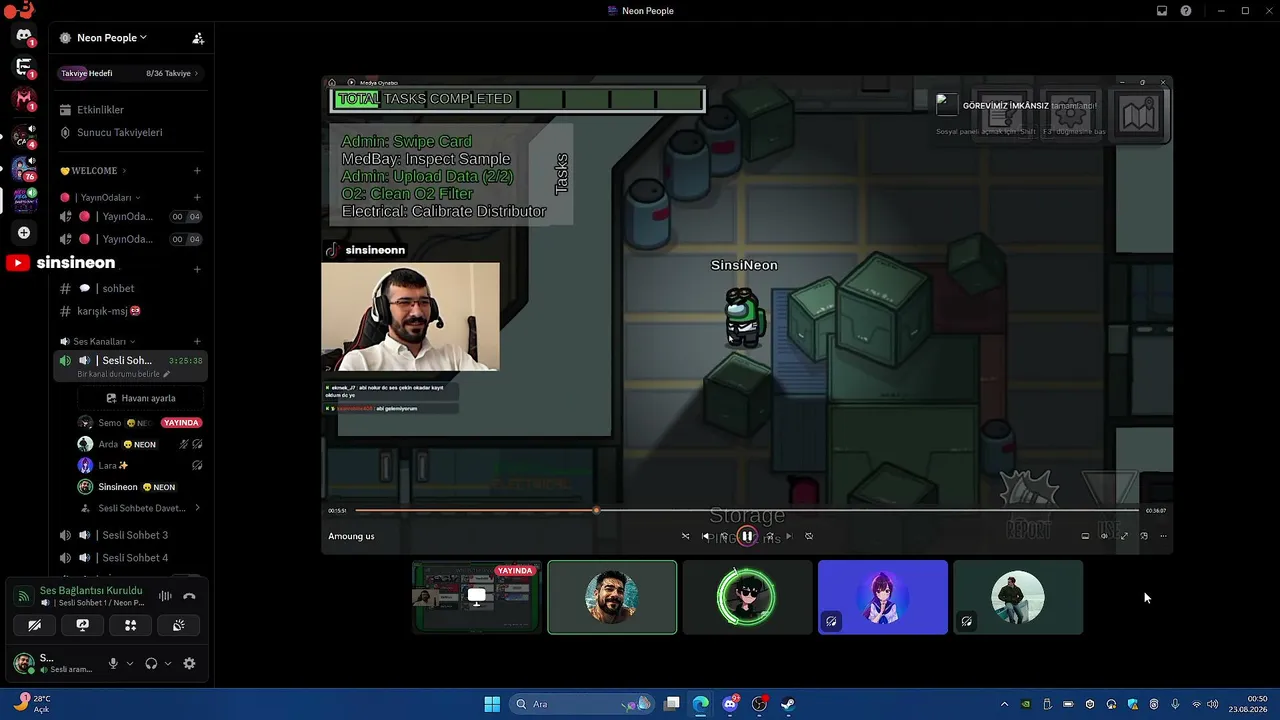Disconnect from voice with the hang-up icon
1280x720 pixels.
coord(189,596)
